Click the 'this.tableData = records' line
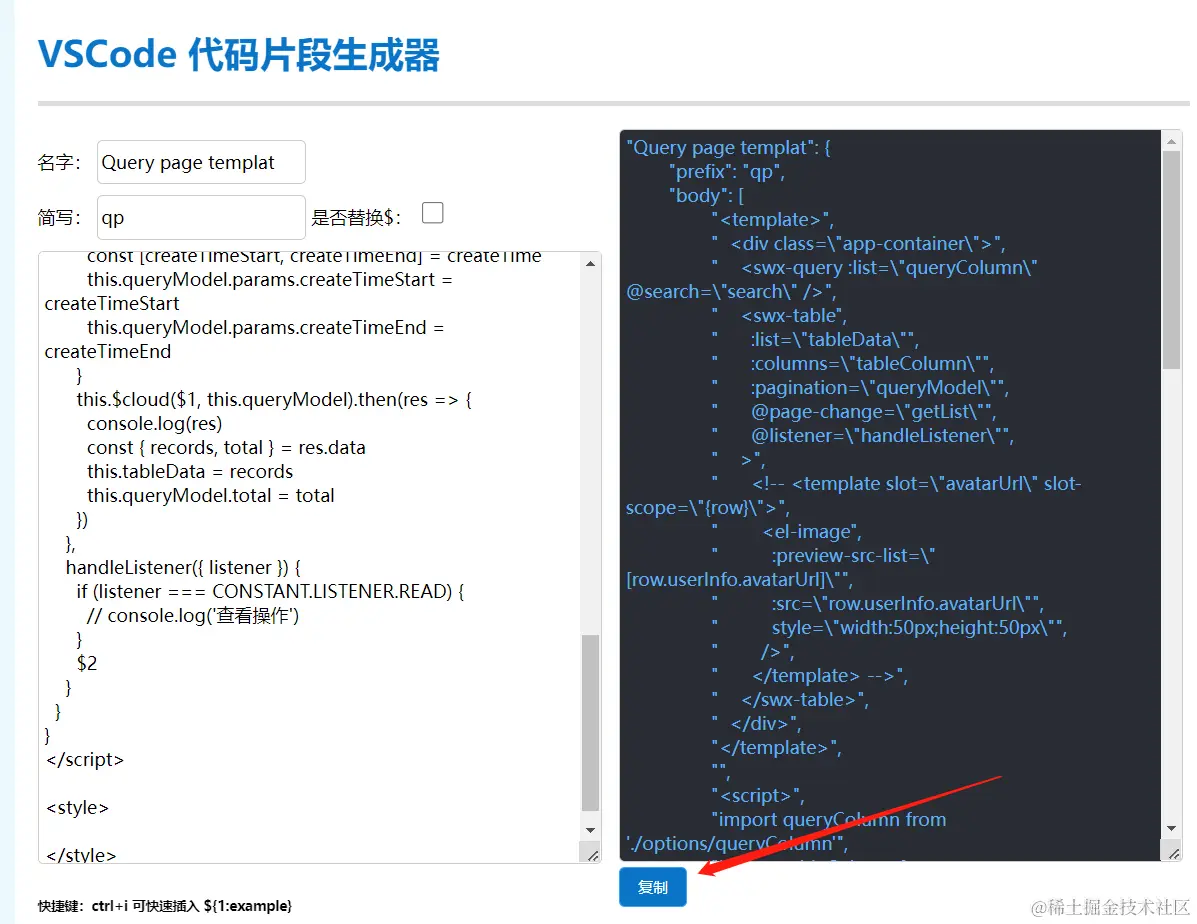The width and height of the screenshot is (1197, 924). click(189, 471)
